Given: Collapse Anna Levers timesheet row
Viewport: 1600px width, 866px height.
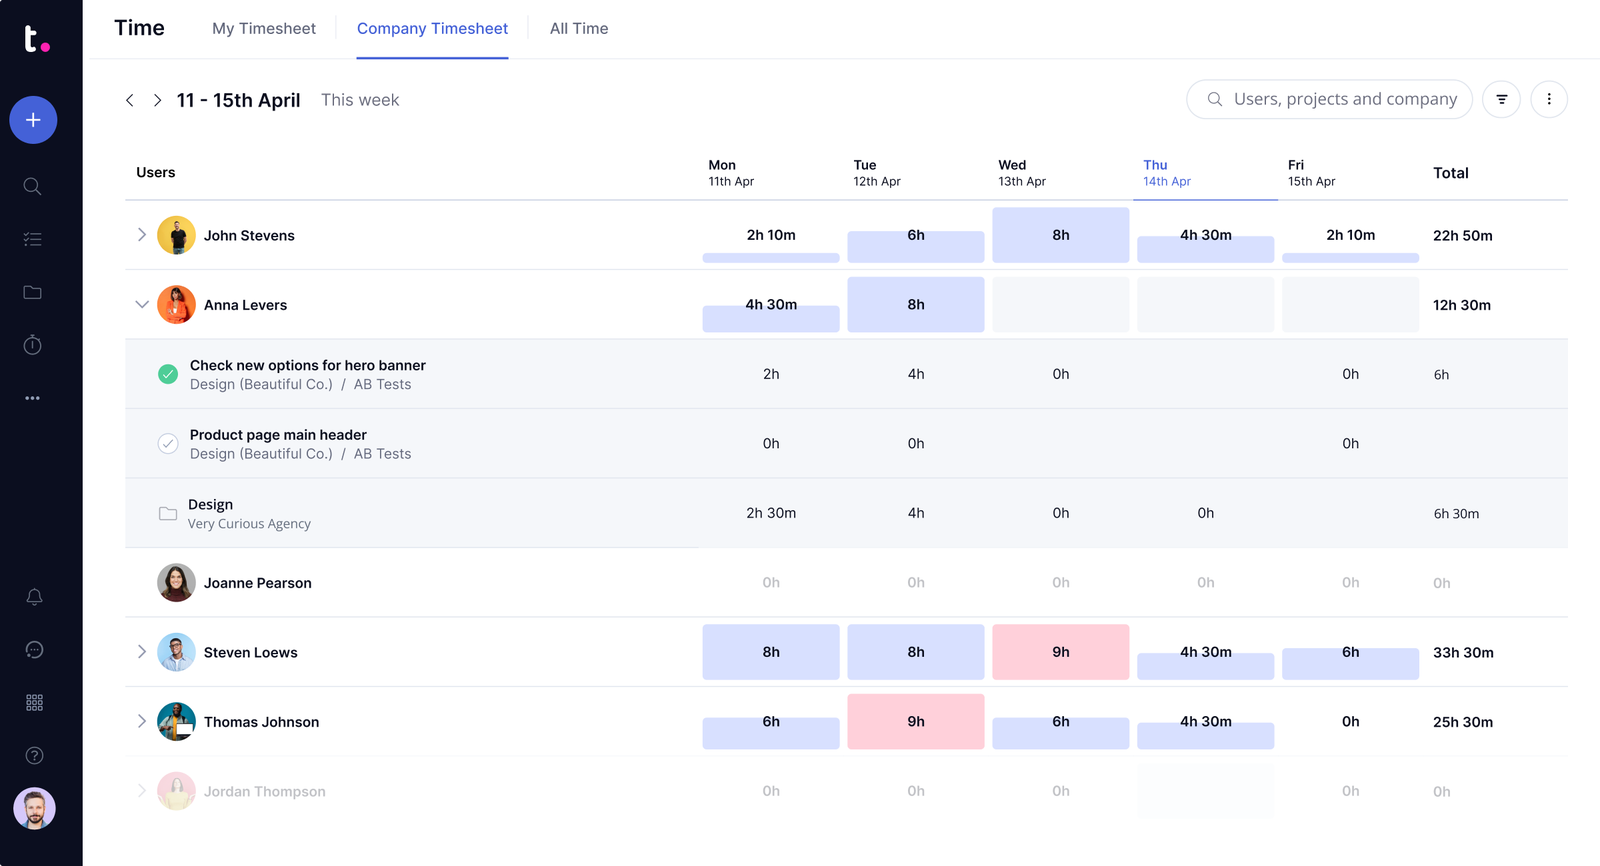Looking at the screenshot, I should (142, 305).
